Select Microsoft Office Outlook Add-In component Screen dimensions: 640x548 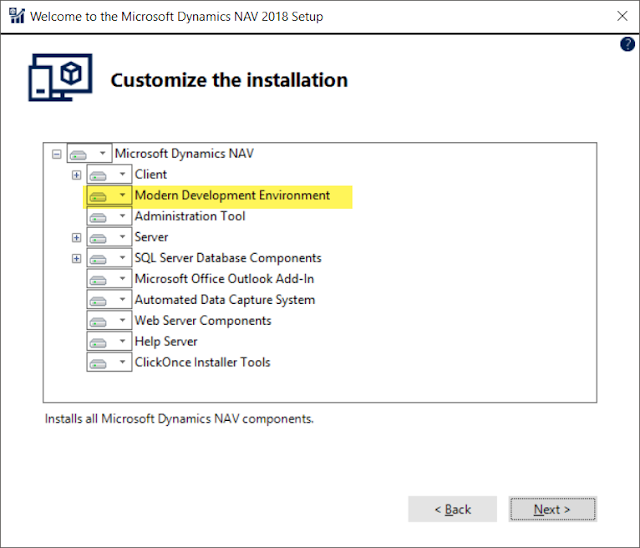(x=224, y=279)
